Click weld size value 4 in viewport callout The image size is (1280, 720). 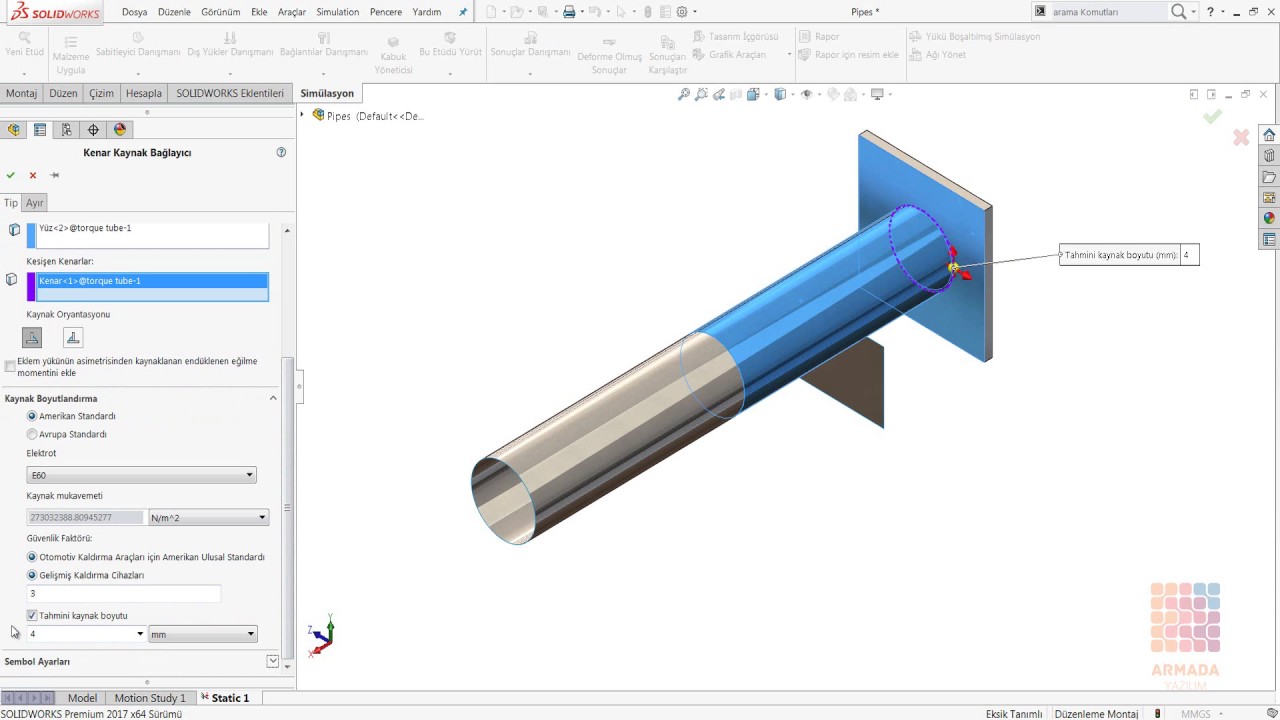point(1189,255)
